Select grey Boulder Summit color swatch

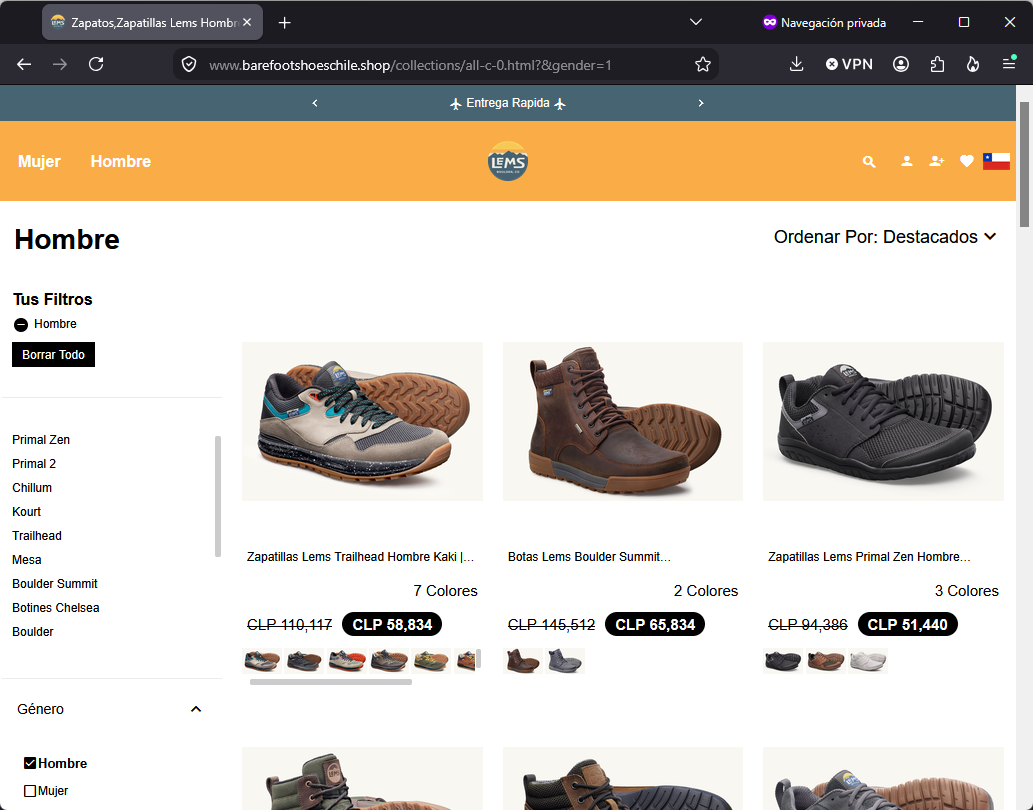point(565,661)
